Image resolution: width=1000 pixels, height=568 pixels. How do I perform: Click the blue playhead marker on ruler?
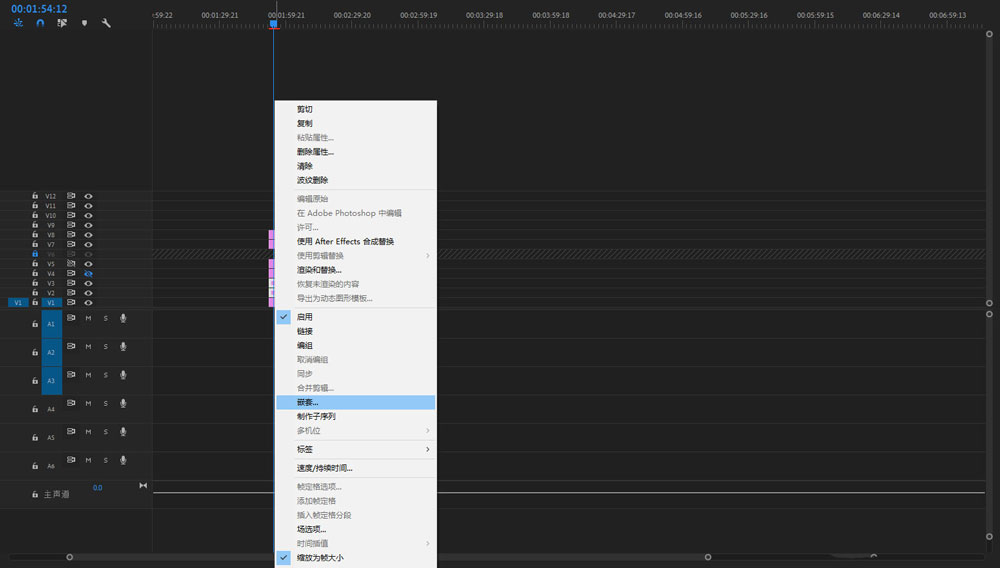tap(273, 23)
